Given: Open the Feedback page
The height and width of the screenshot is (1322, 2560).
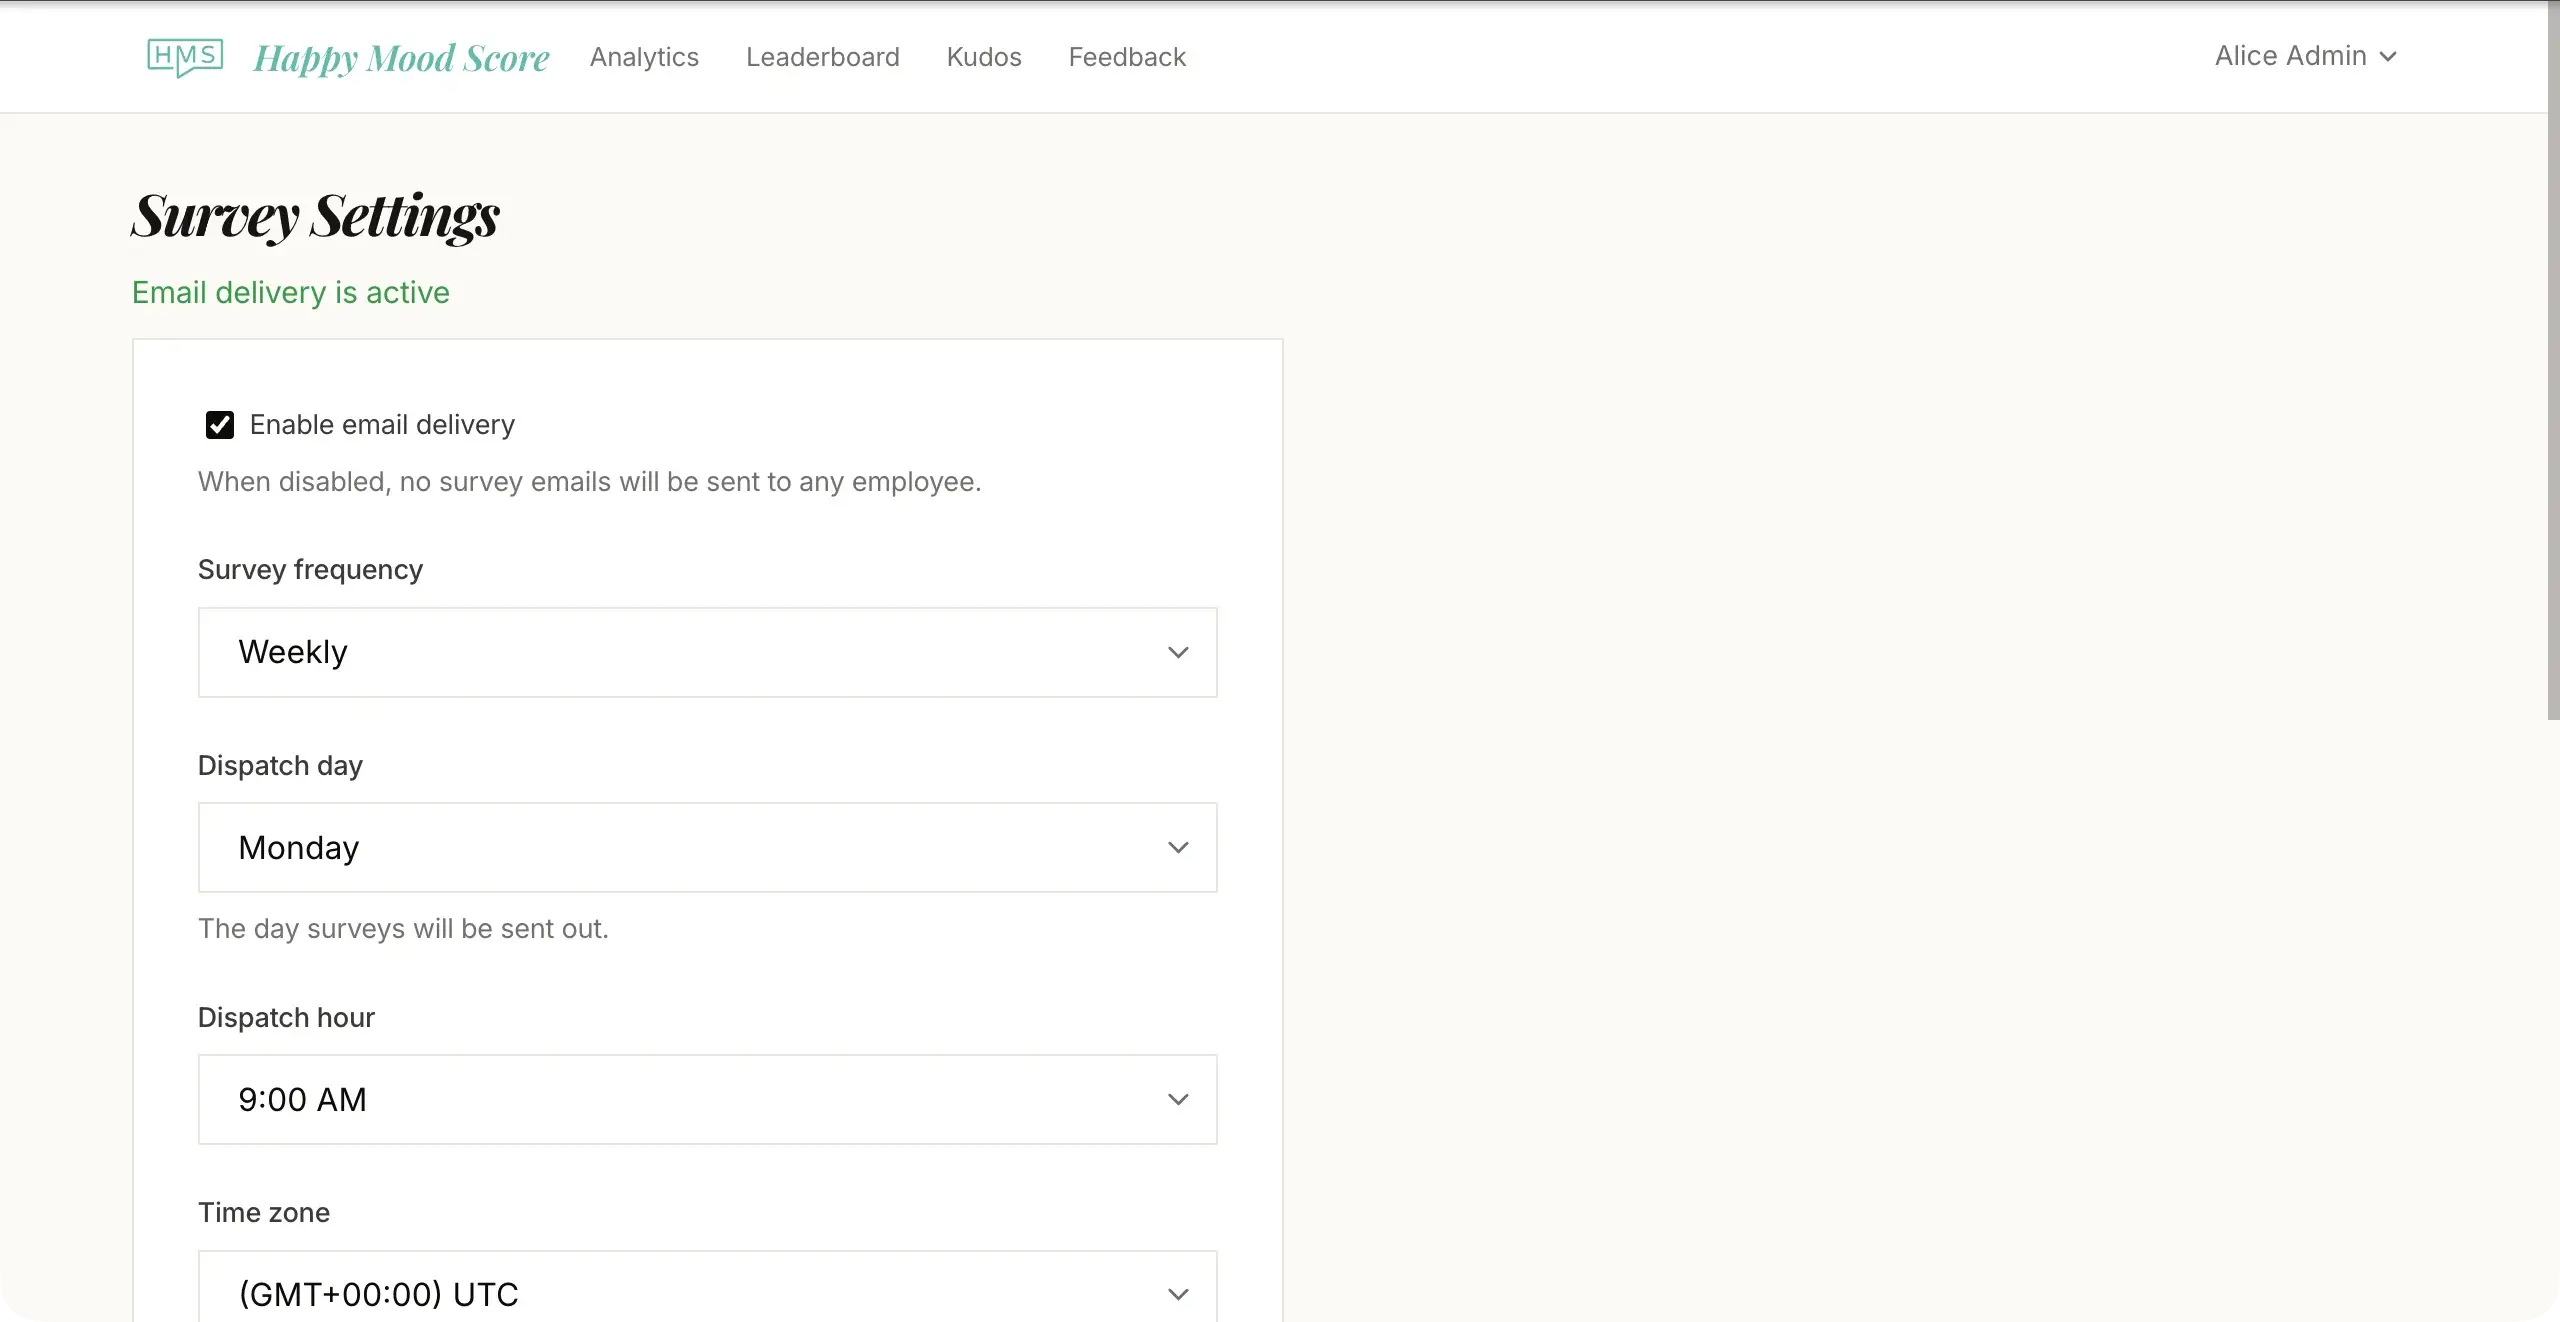Looking at the screenshot, I should click(x=1126, y=57).
